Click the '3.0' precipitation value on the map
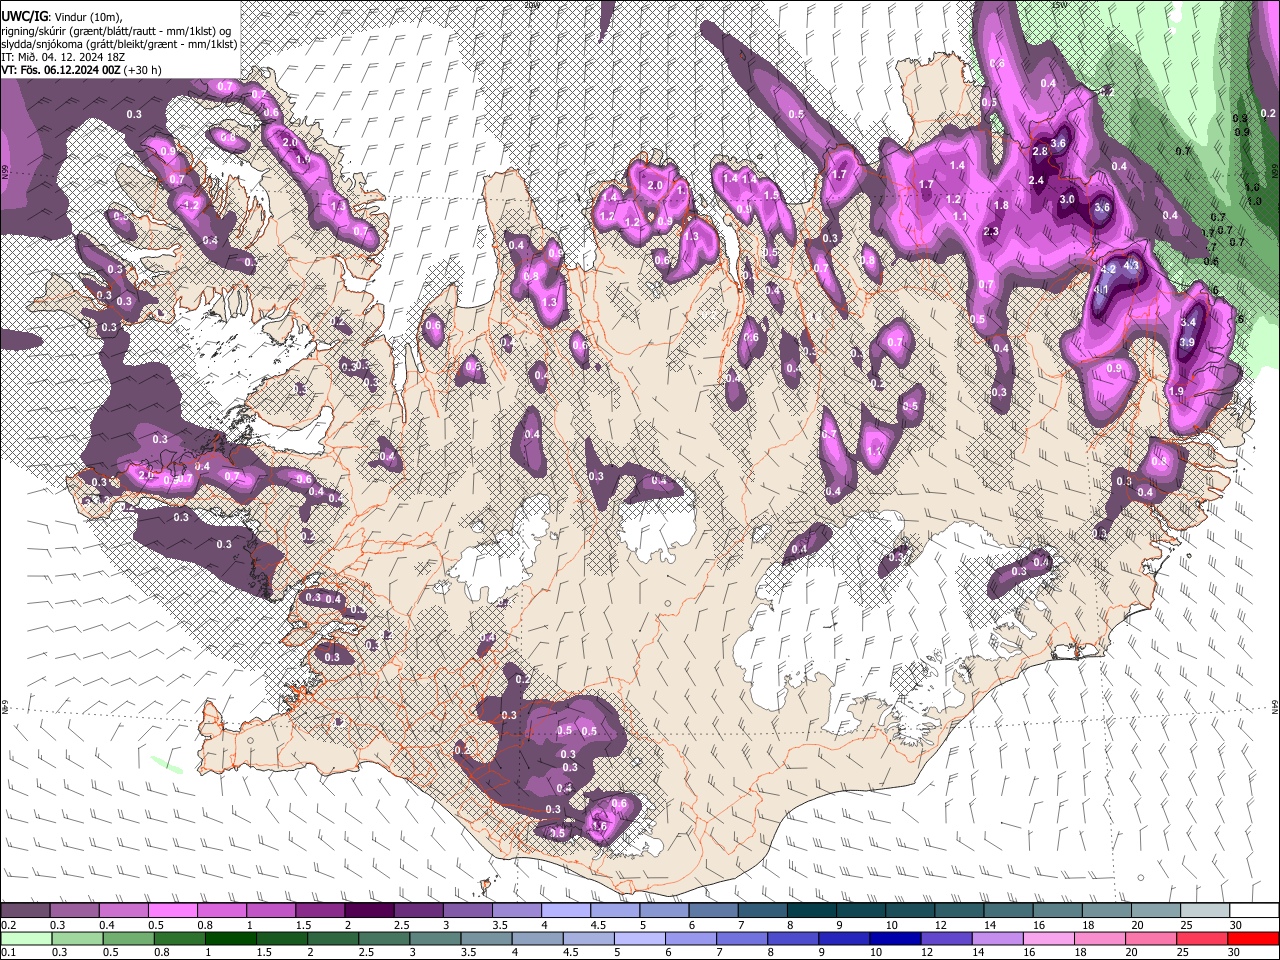The height and width of the screenshot is (960, 1280). tap(1067, 199)
